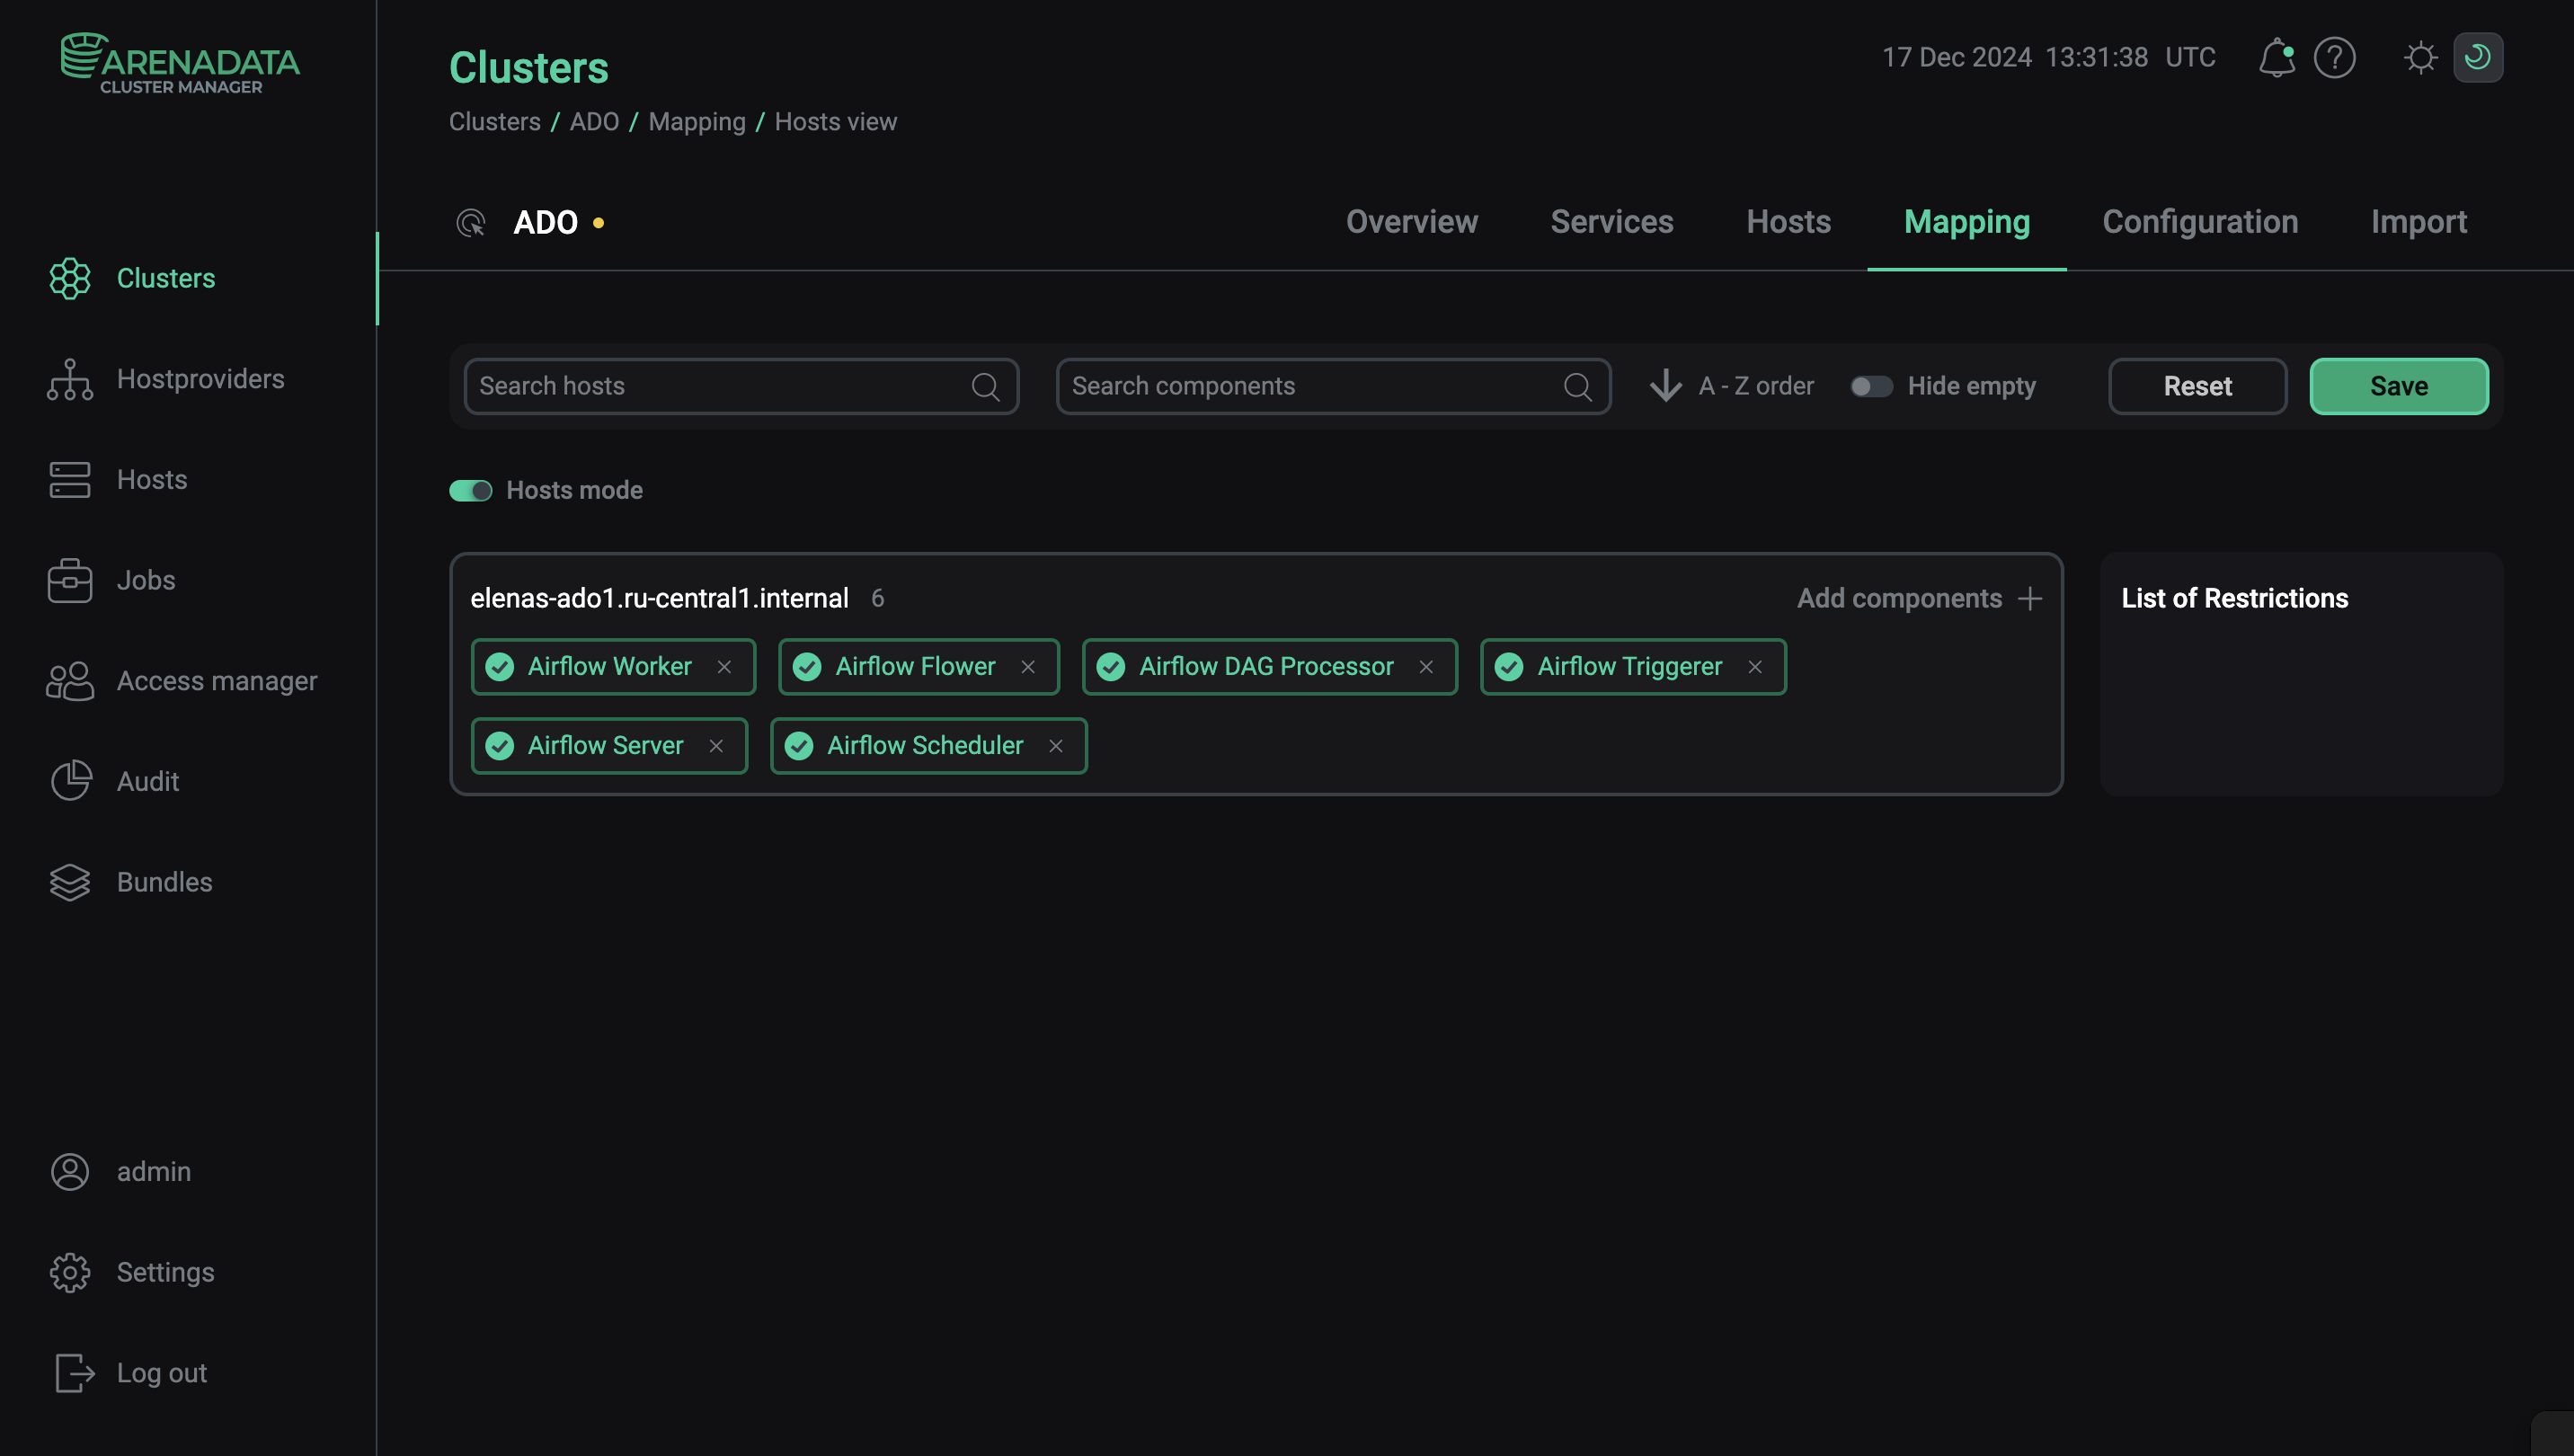2574x1456 pixels.
Task: Open the Audit section
Action: point(147,781)
